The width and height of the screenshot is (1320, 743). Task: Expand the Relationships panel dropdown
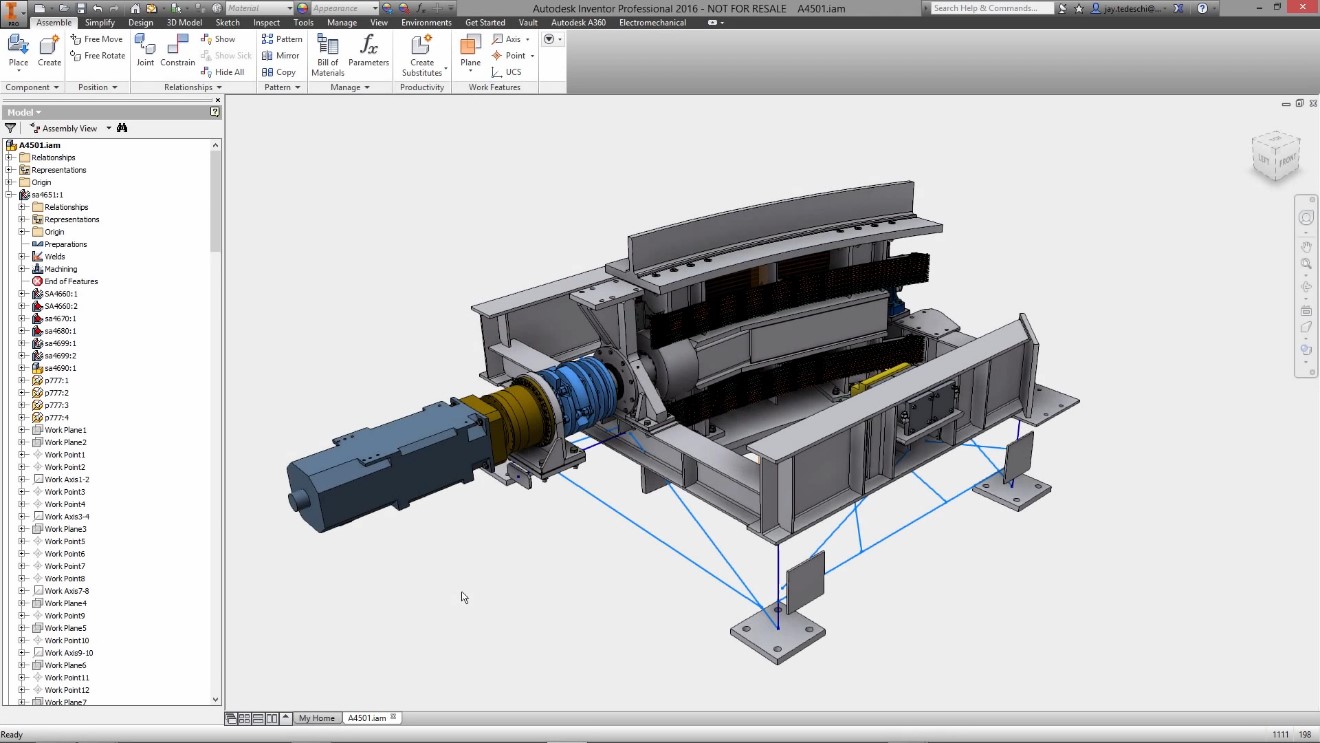click(x=193, y=87)
